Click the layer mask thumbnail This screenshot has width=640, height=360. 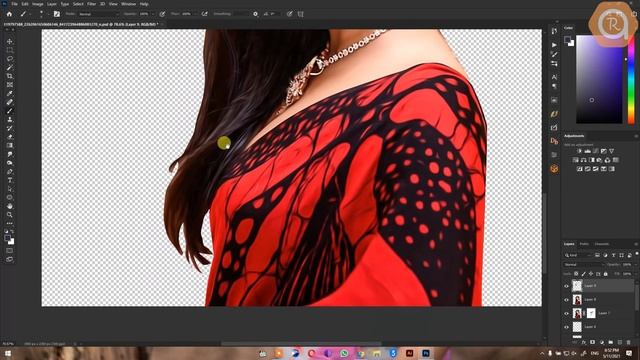click(x=591, y=313)
